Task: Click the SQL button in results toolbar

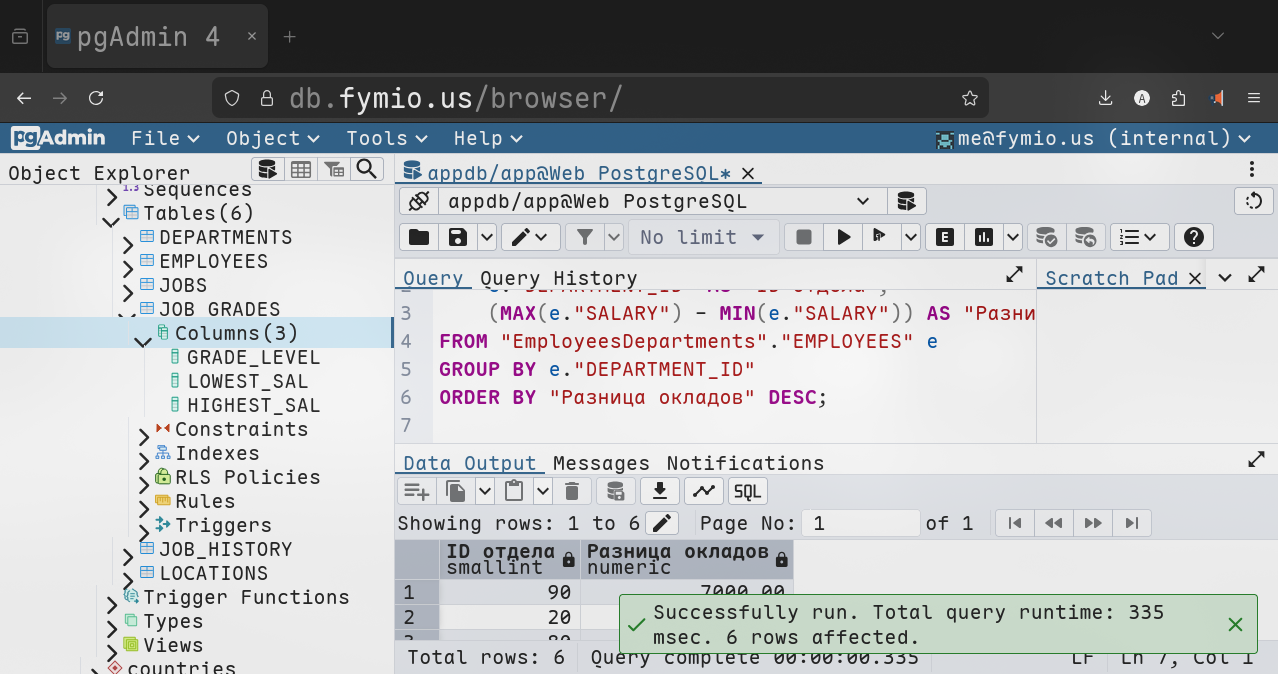Action: (747, 491)
